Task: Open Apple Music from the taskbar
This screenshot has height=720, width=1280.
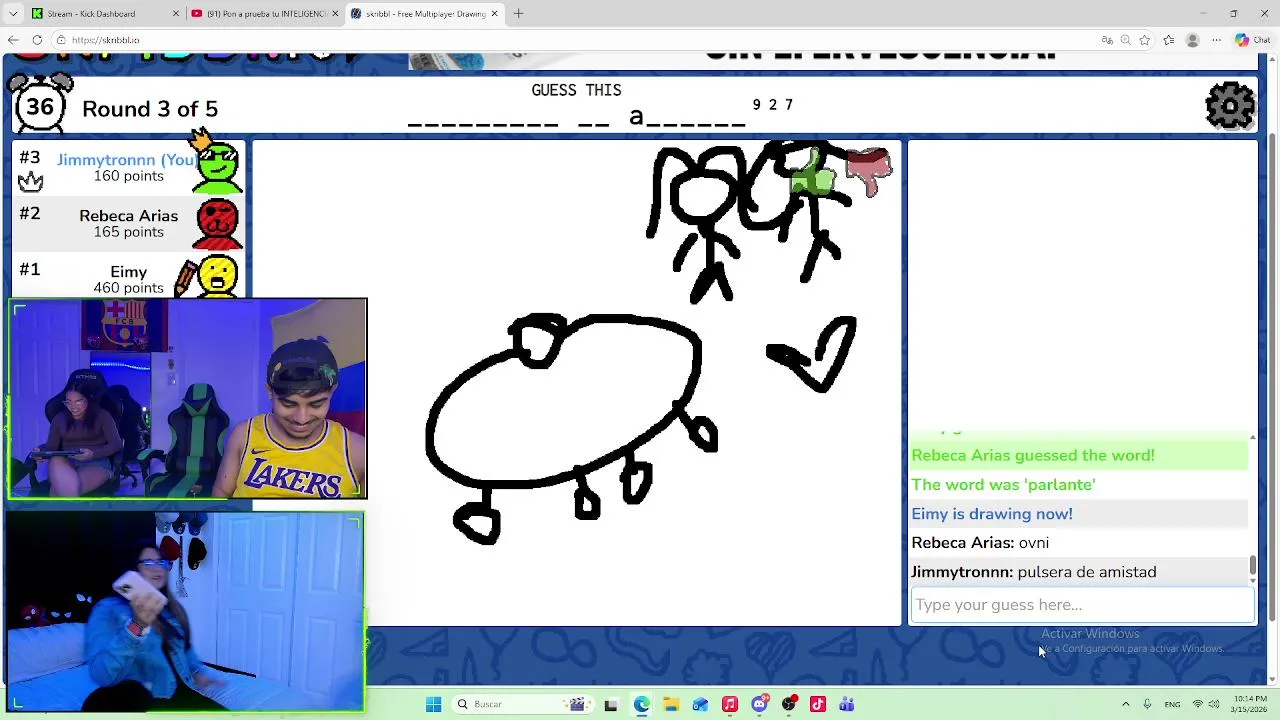Action: [x=729, y=704]
